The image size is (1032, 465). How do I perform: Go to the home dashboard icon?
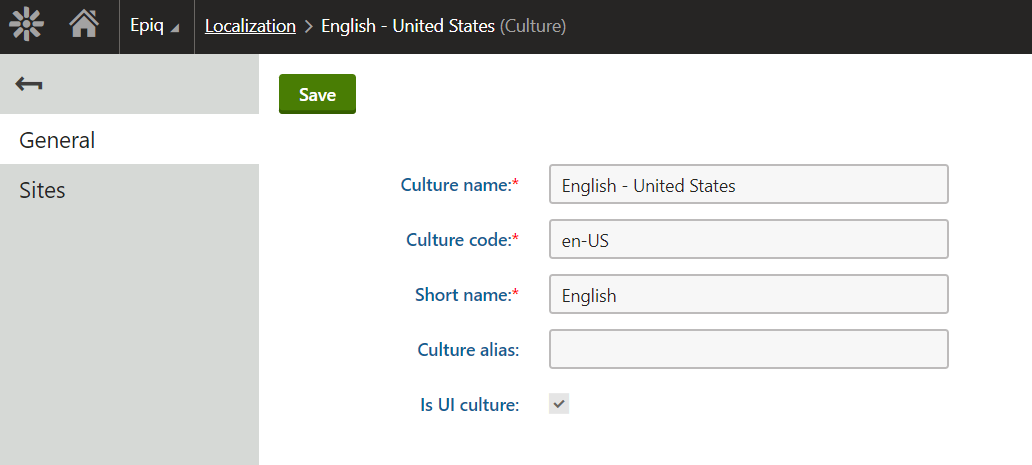[x=84, y=24]
